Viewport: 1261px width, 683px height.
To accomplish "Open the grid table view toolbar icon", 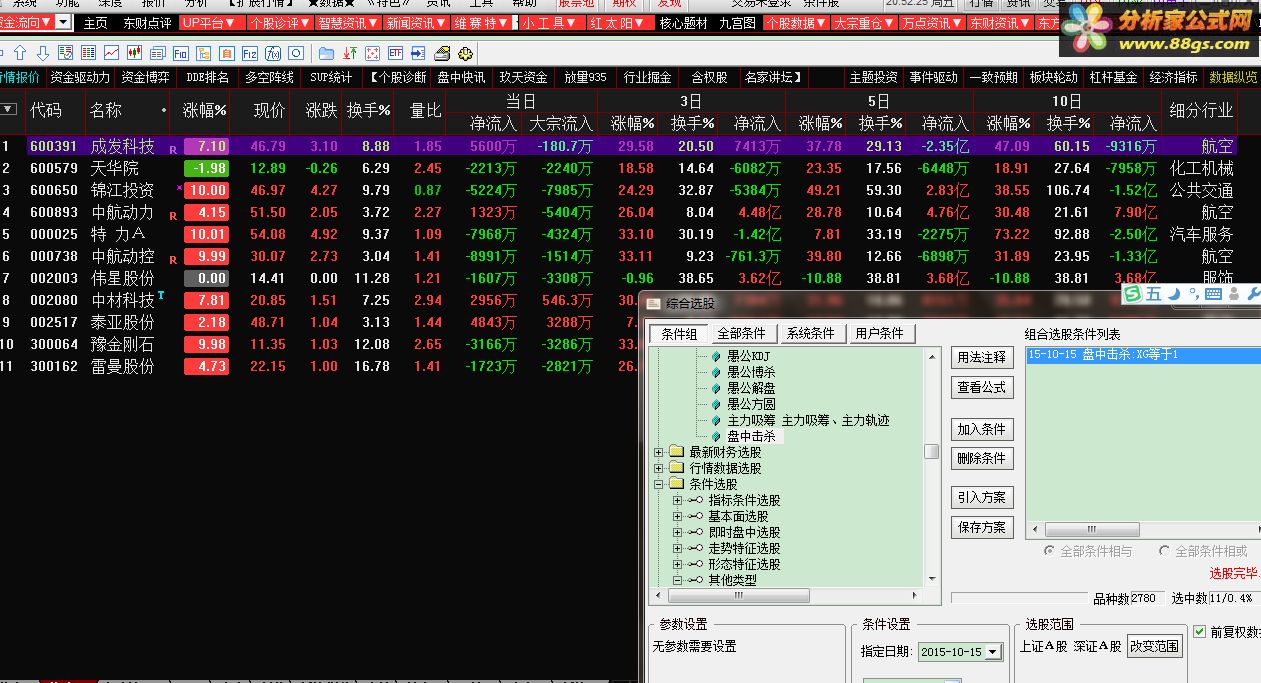I will 88,53.
